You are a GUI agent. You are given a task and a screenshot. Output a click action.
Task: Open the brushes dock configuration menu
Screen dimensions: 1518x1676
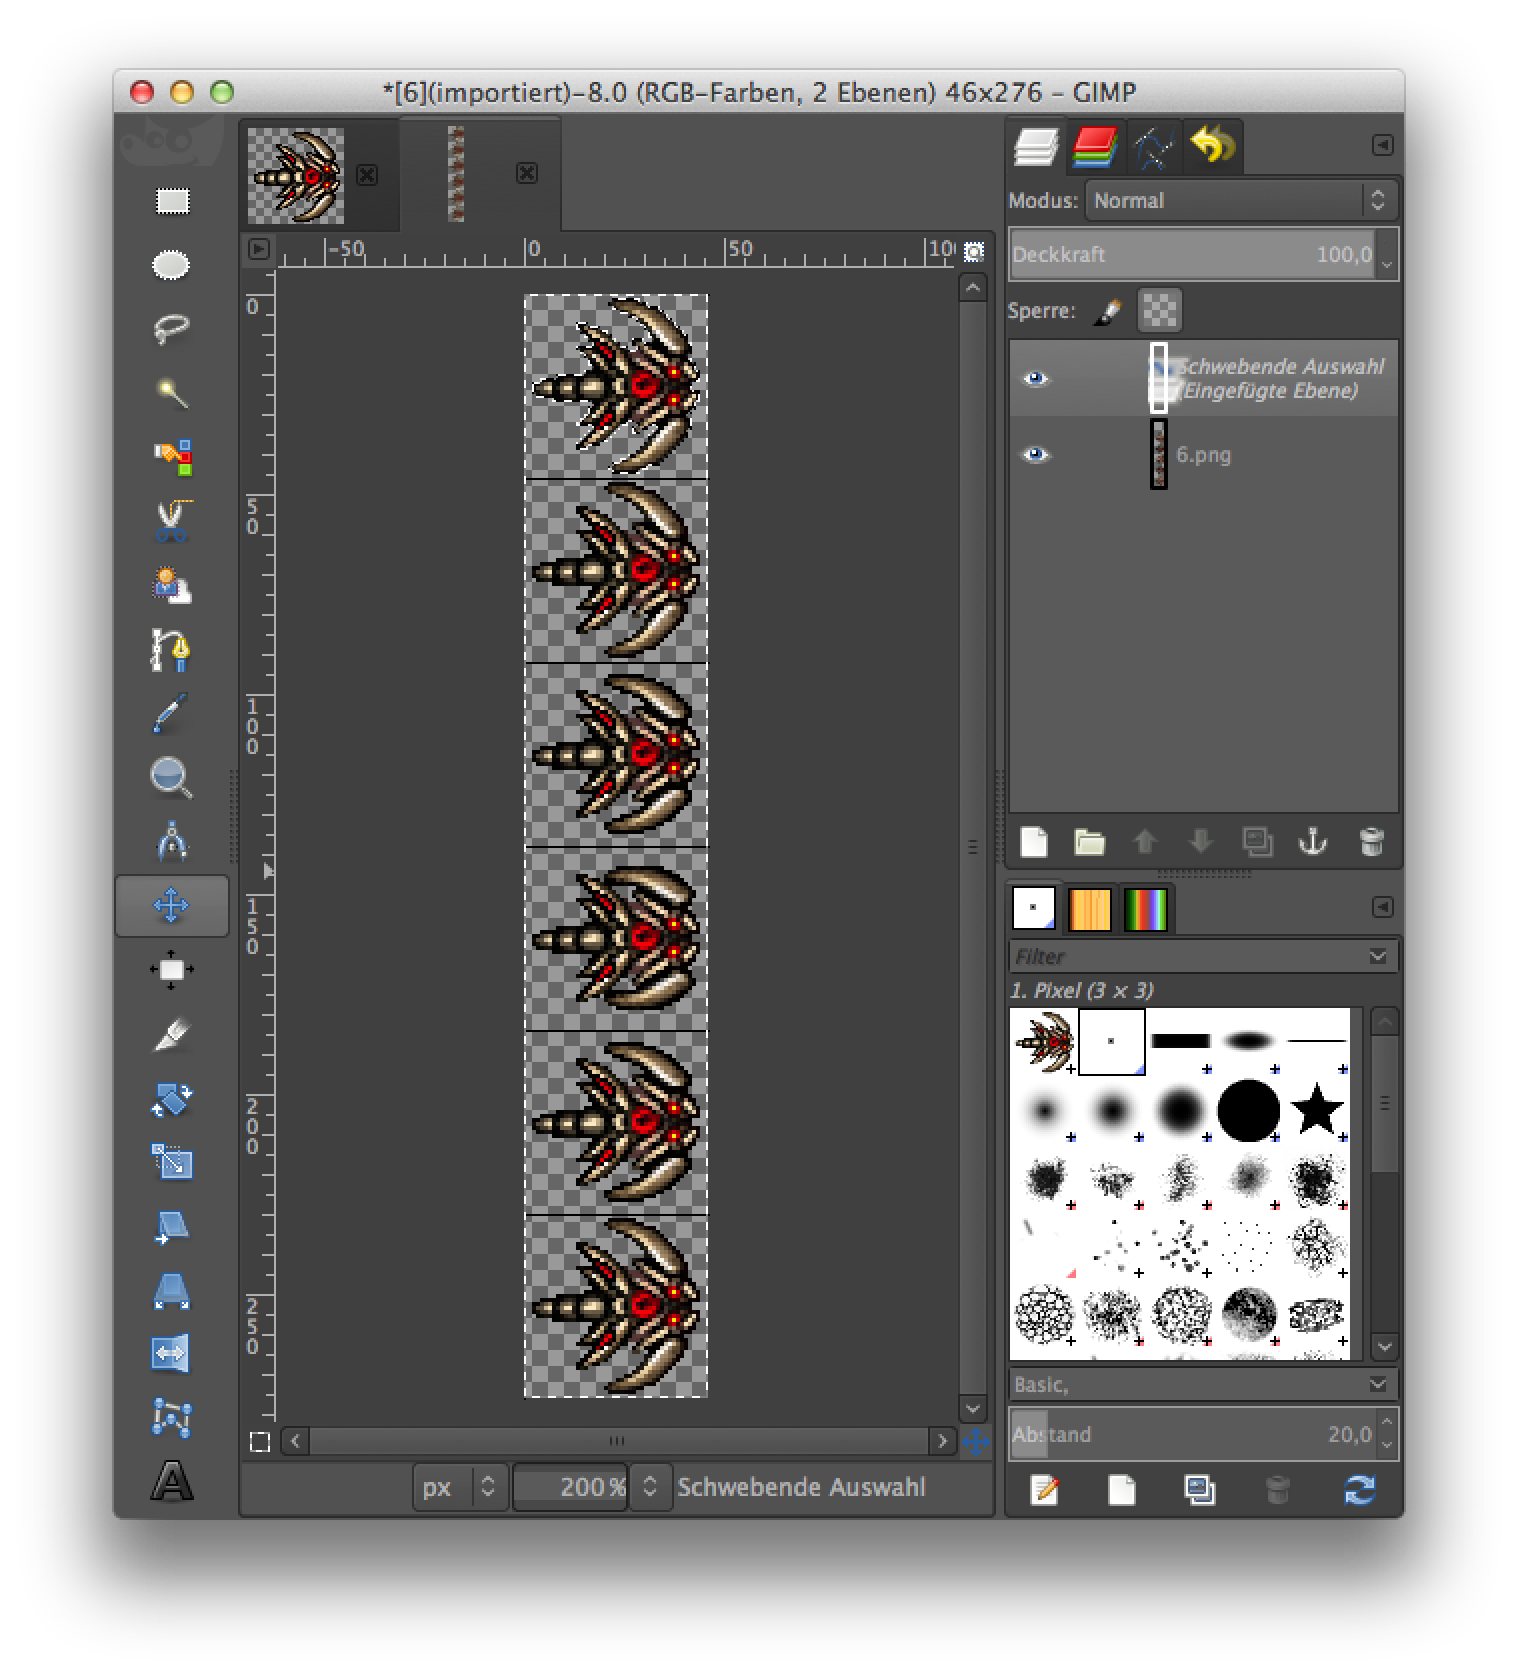coord(1382,907)
